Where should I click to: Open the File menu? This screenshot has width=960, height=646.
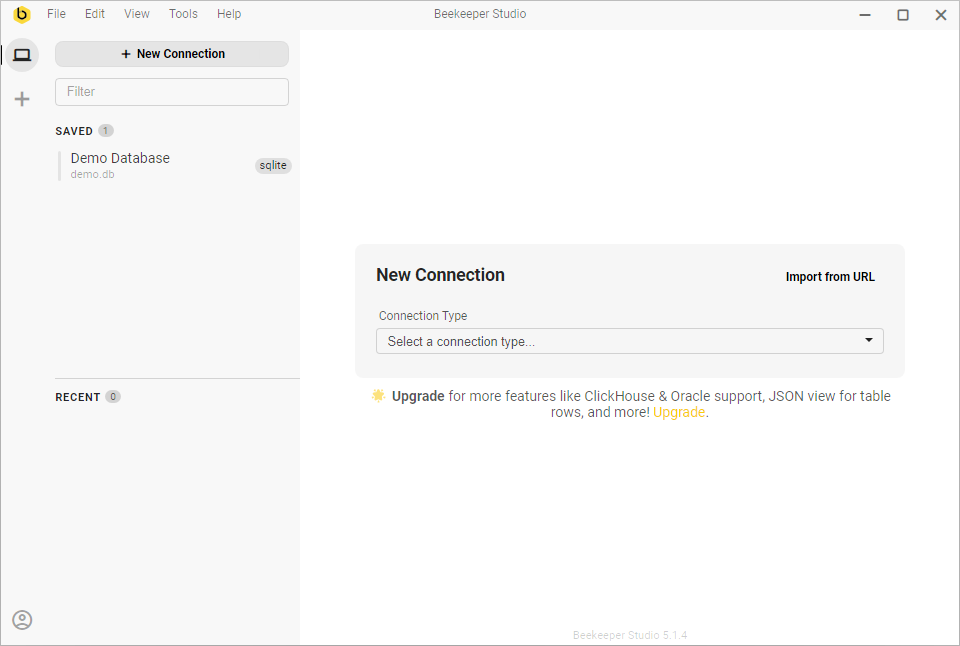click(56, 13)
